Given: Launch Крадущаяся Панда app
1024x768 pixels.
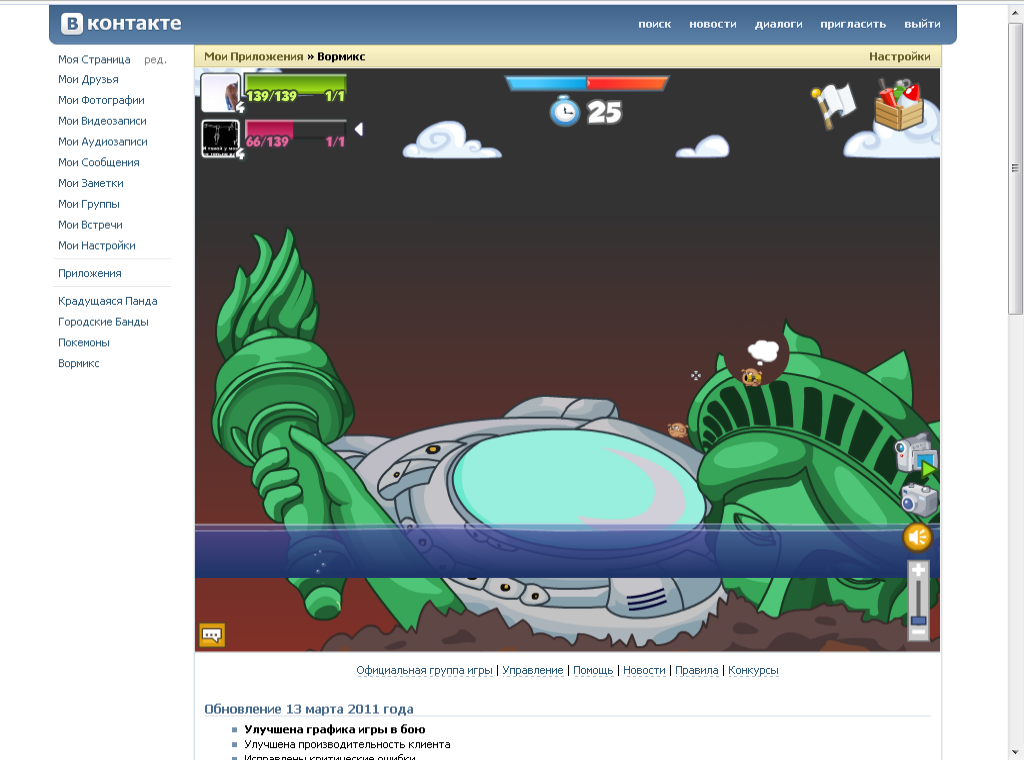Looking at the screenshot, I should 108,301.
